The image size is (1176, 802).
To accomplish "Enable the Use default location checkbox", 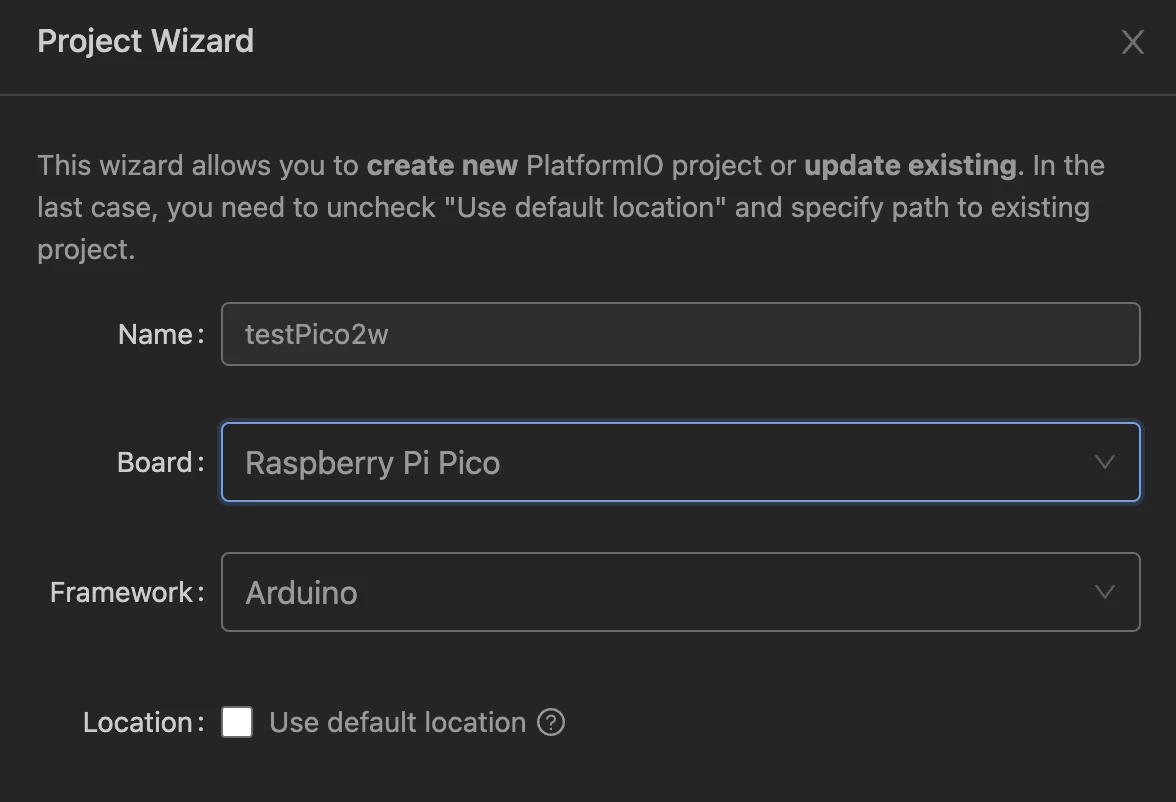I will coord(237,722).
